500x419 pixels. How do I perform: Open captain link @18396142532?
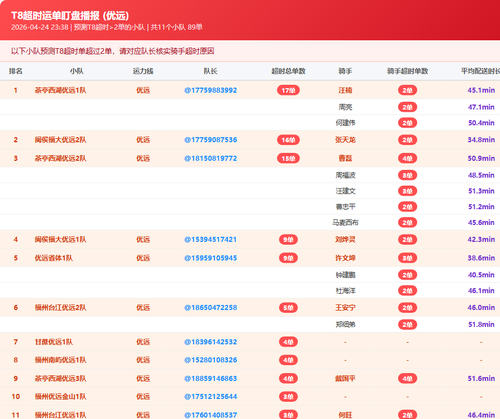[x=211, y=342]
